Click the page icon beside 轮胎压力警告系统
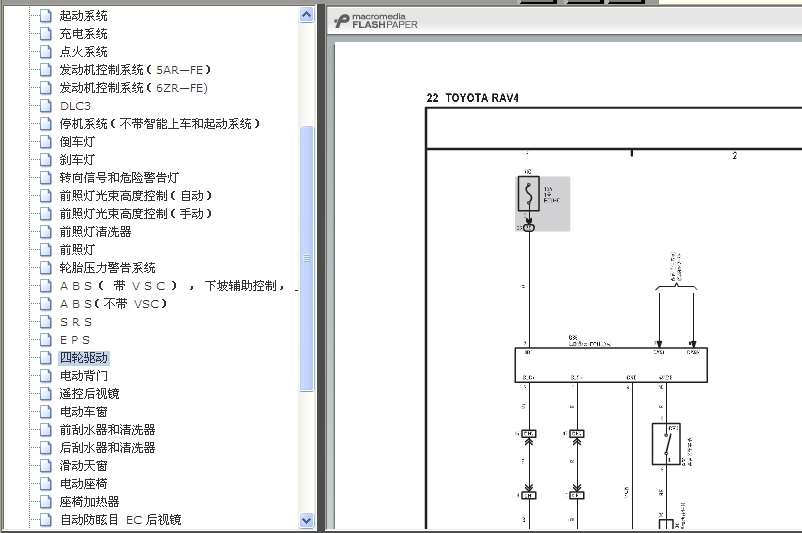This screenshot has height=533, width=802. 46,268
